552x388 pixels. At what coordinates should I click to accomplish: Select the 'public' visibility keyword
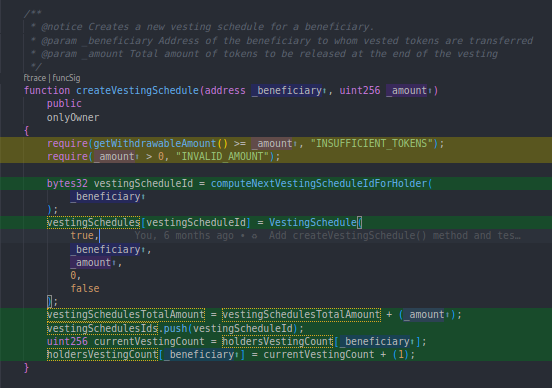64,104
